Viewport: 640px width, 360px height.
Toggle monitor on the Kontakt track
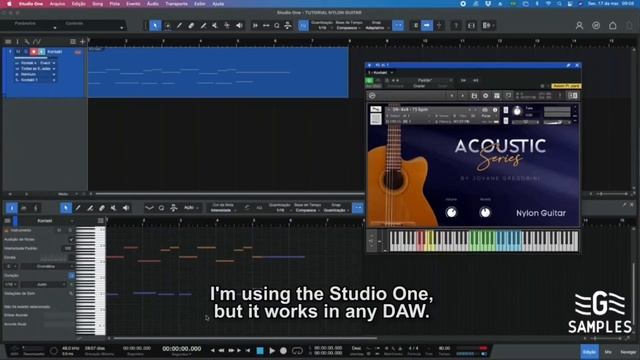41,52
